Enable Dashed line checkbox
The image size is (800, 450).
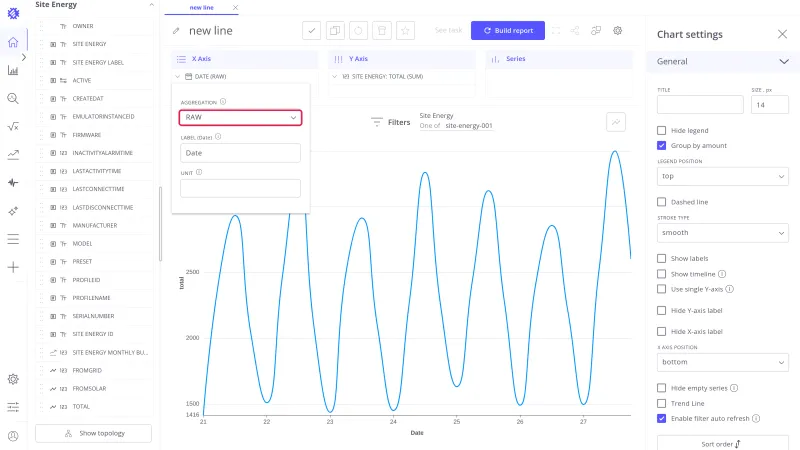(662, 202)
